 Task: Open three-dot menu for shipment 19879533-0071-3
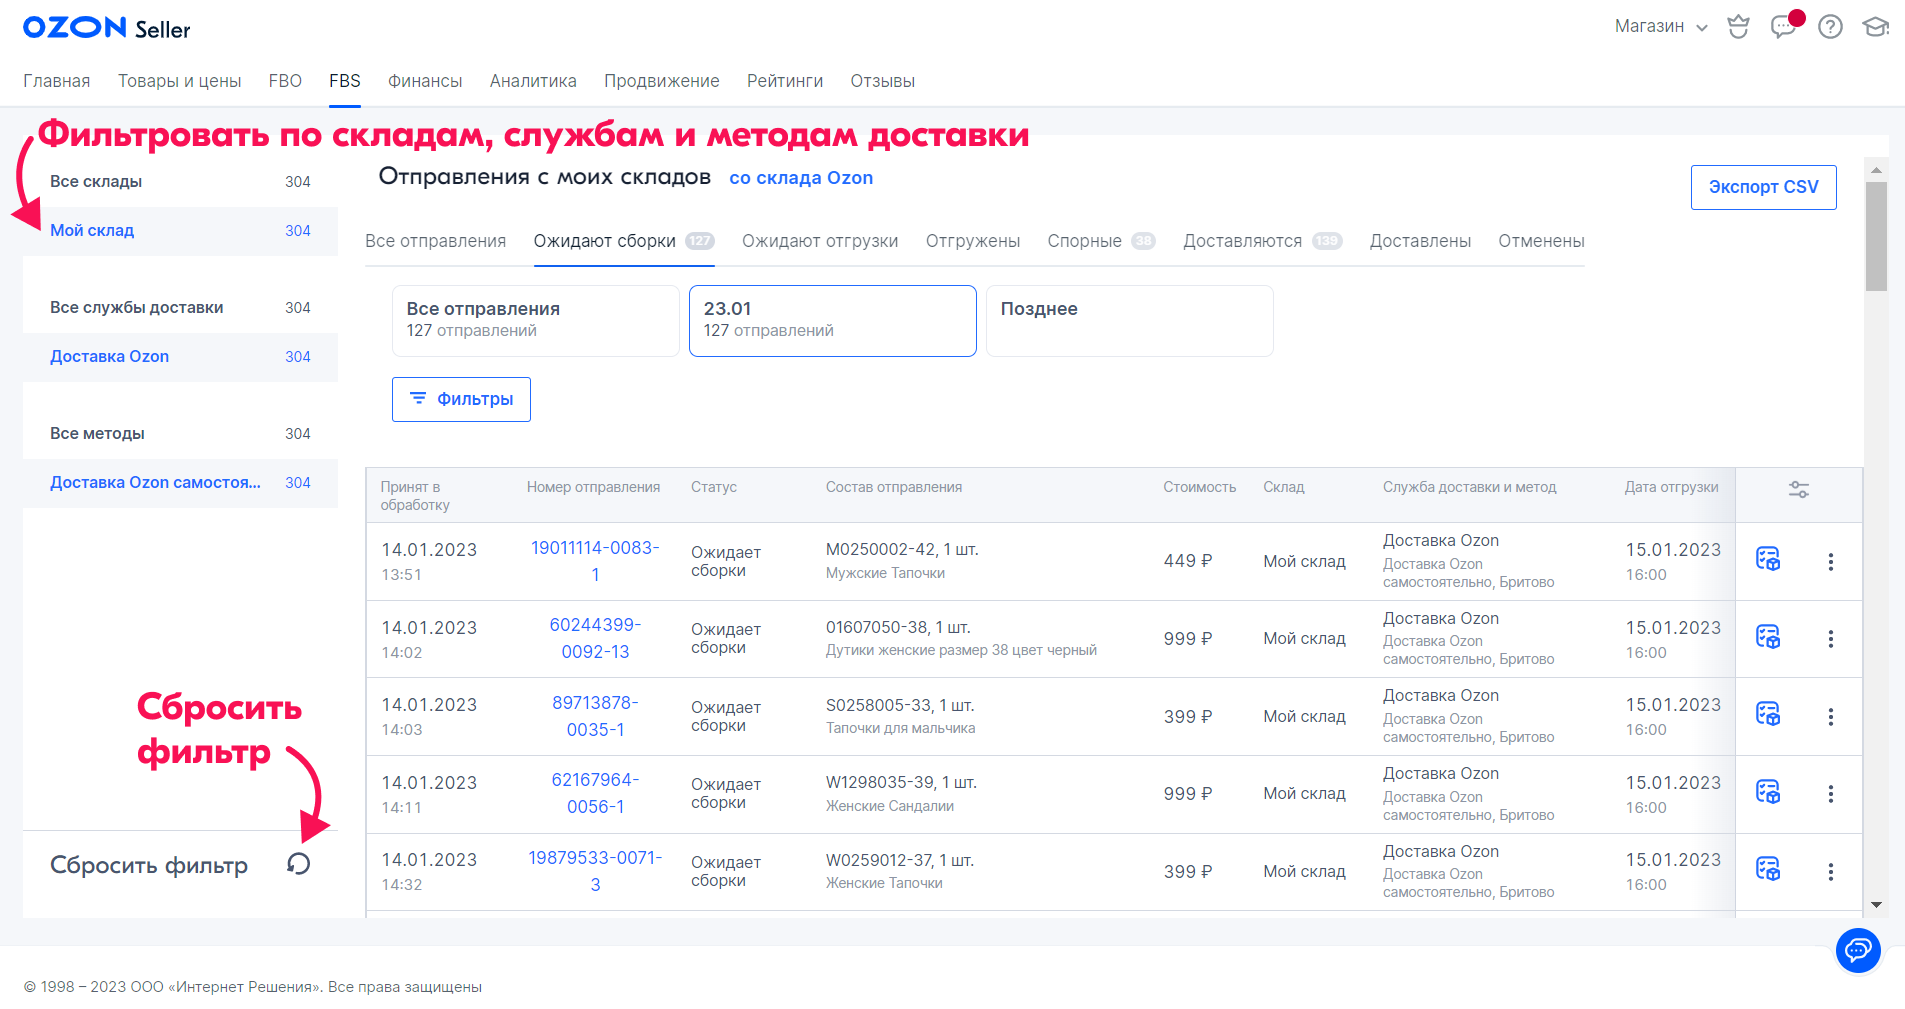coord(1830,872)
